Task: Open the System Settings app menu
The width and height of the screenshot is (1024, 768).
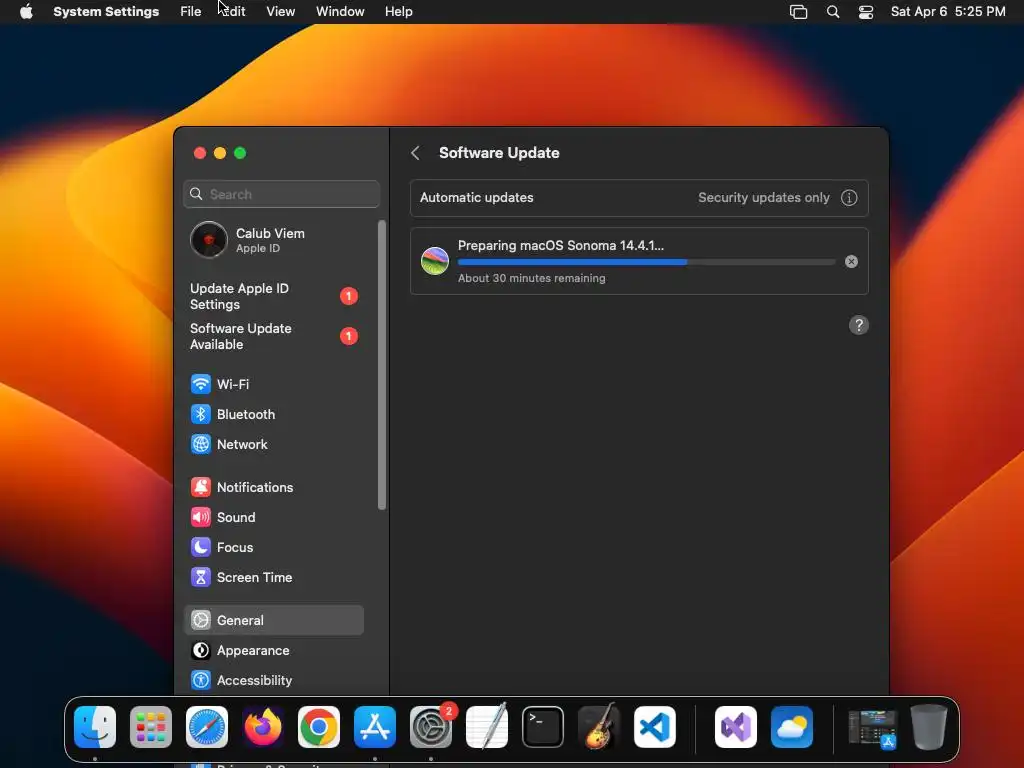Action: [106, 12]
